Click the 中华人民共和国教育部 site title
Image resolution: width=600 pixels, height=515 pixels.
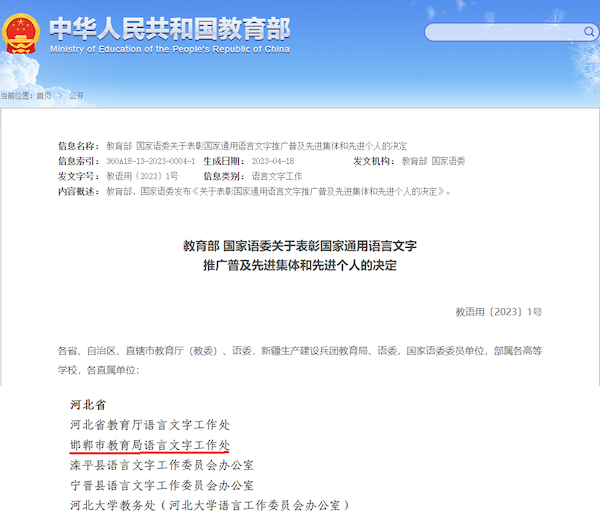click(x=170, y=28)
